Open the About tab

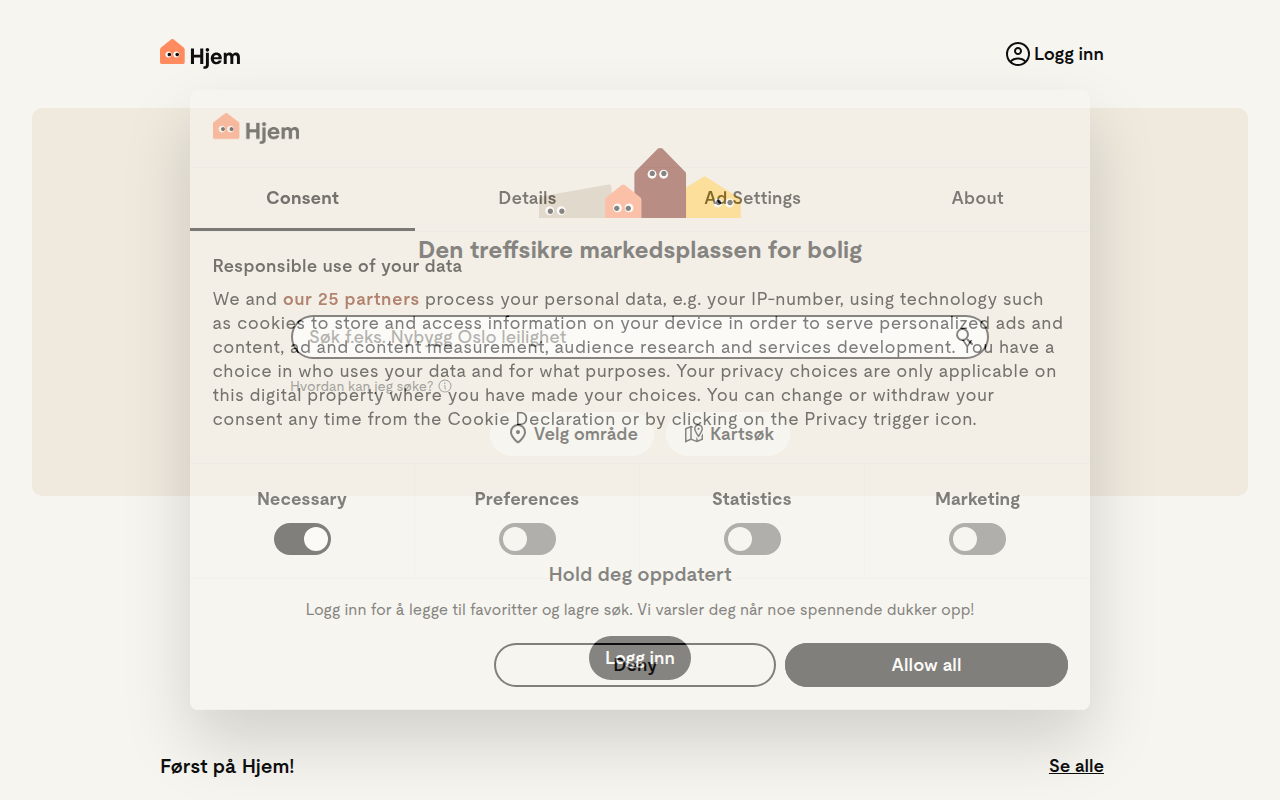coord(977,198)
